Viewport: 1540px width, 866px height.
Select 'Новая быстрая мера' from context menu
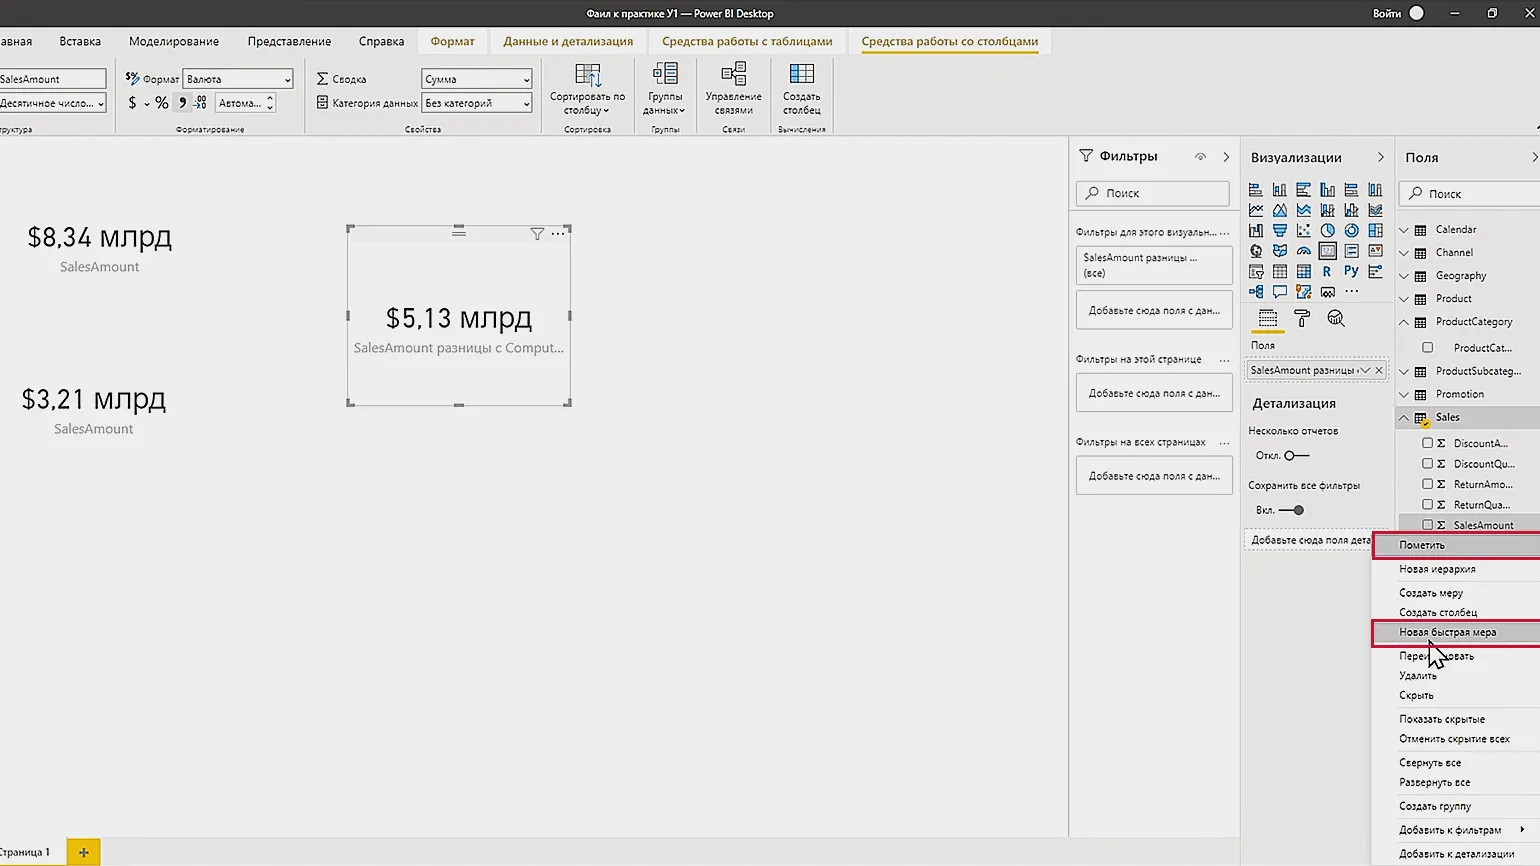coord(1447,632)
